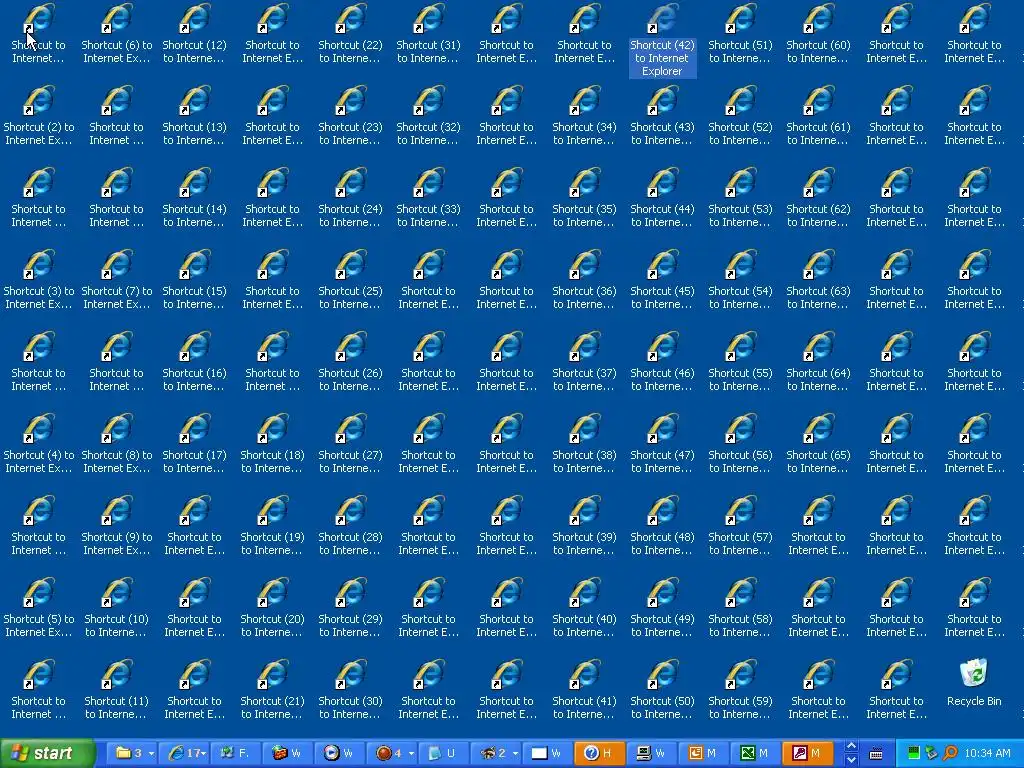Select the Shortcut (7) to Internet Explorer icon

point(117,280)
